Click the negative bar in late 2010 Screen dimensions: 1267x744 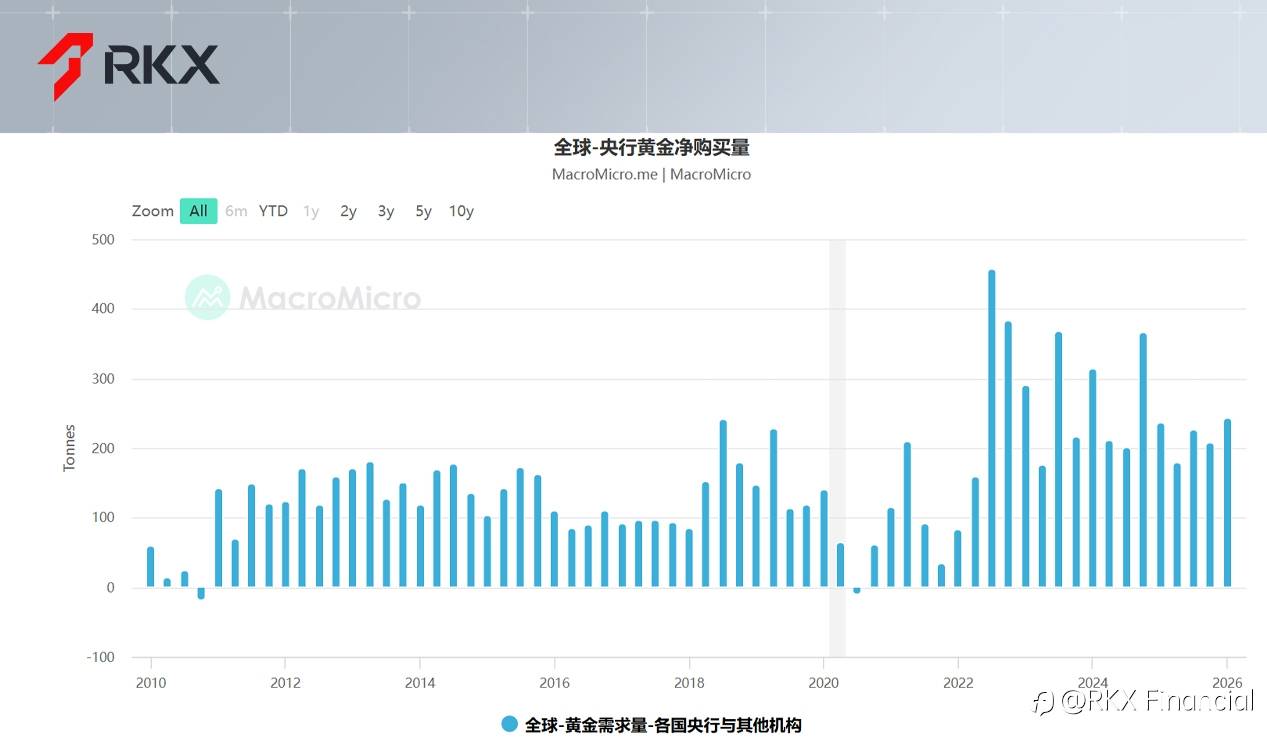pos(201,593)
